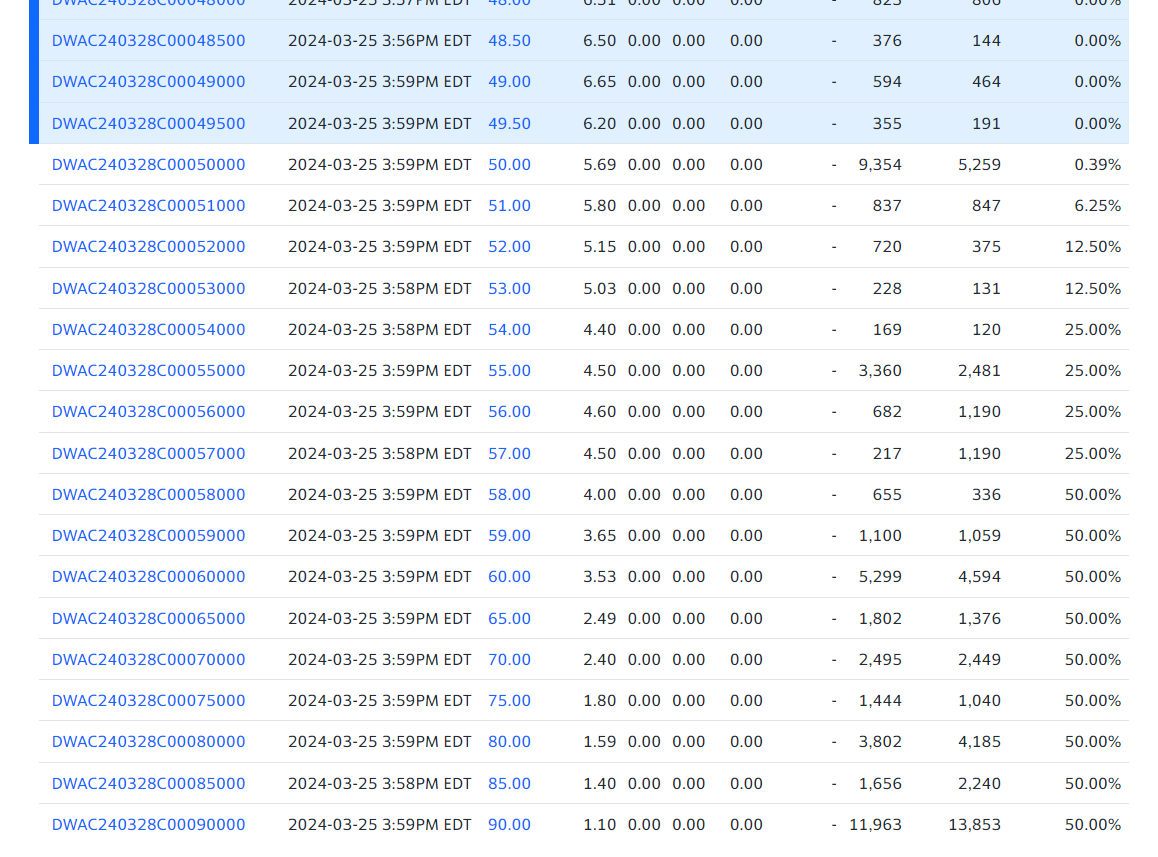Open the 75.00 strike link

[x=509, y=701]
